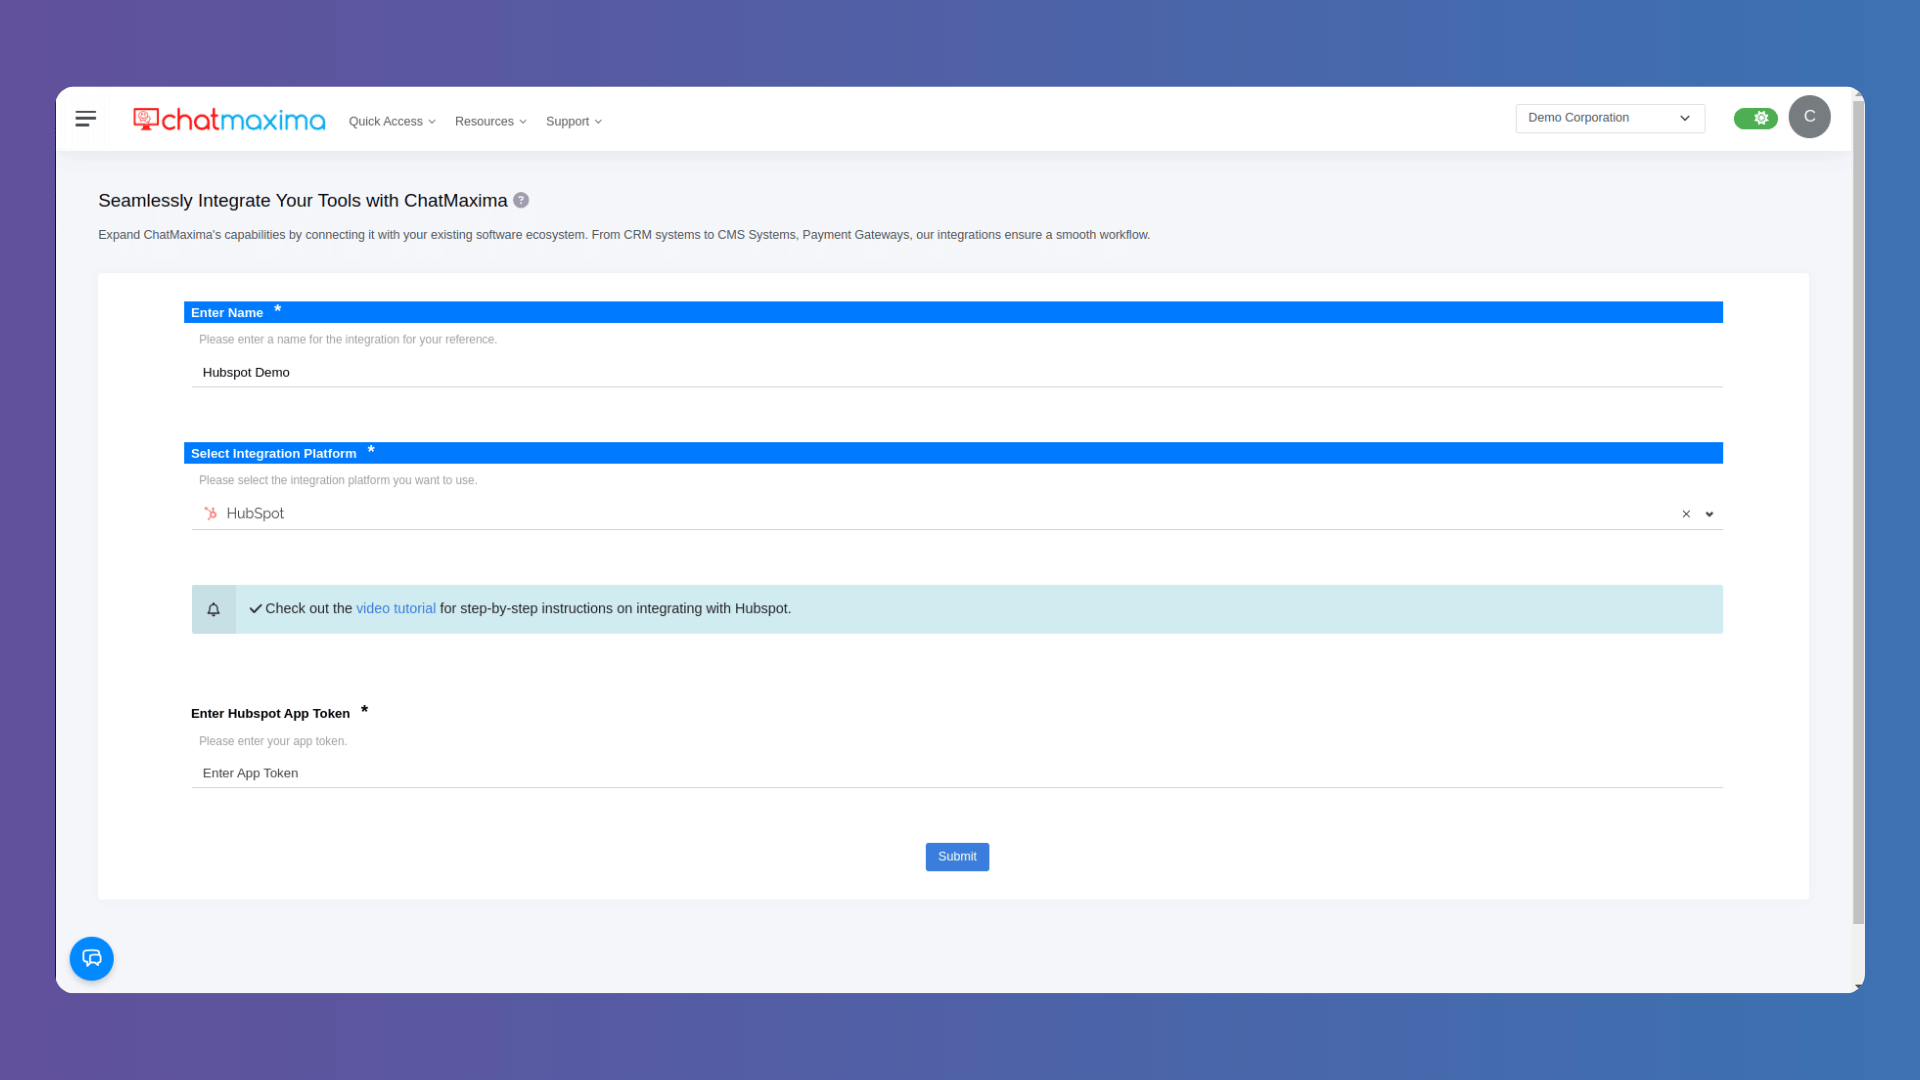Clear the HubSpot selection with the X
The width and height of the screenshot is (1920, 1080).
1686,514
